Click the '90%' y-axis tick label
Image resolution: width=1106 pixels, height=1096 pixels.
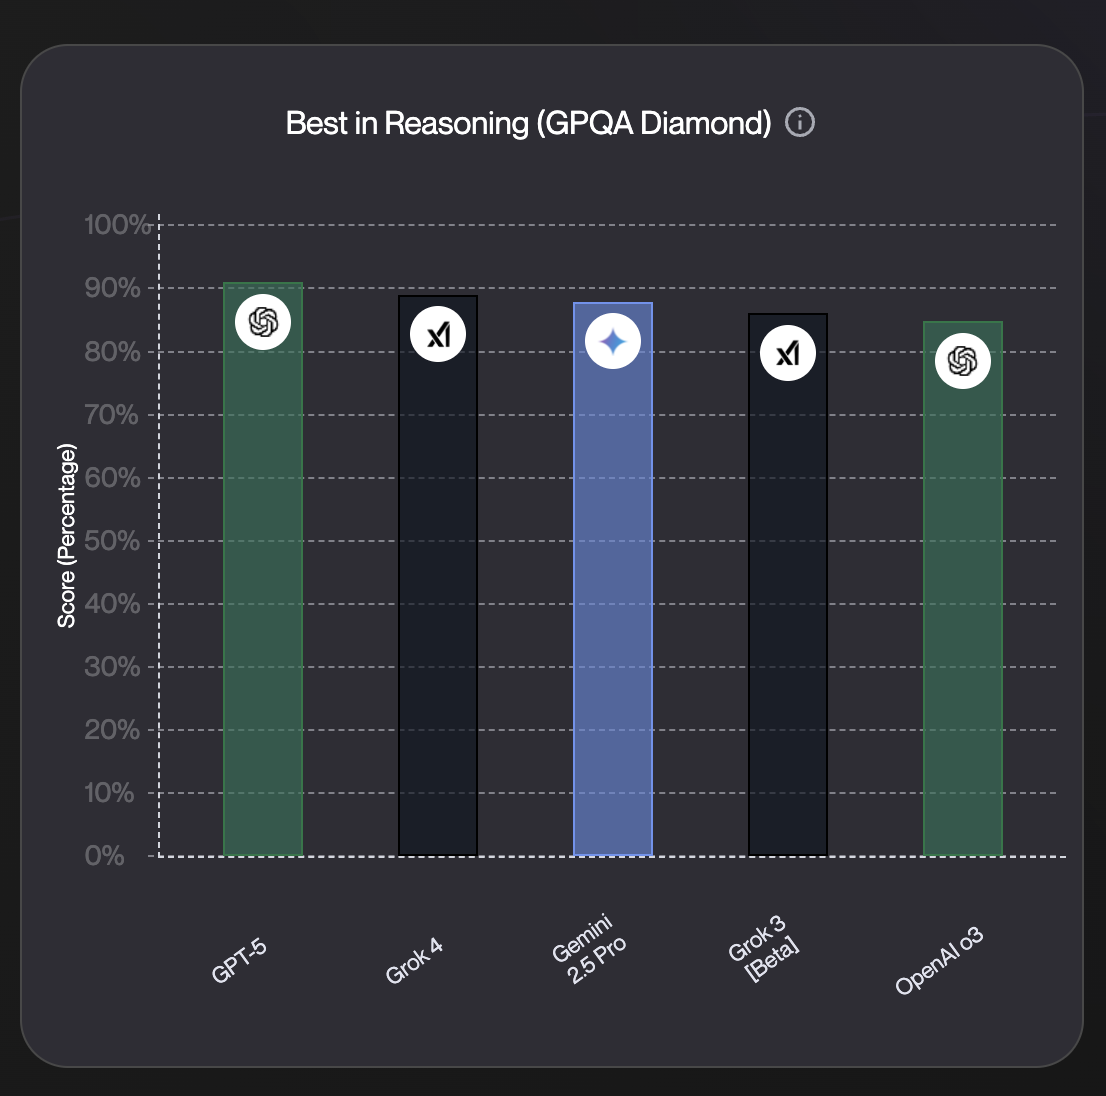tap(112, 288)
